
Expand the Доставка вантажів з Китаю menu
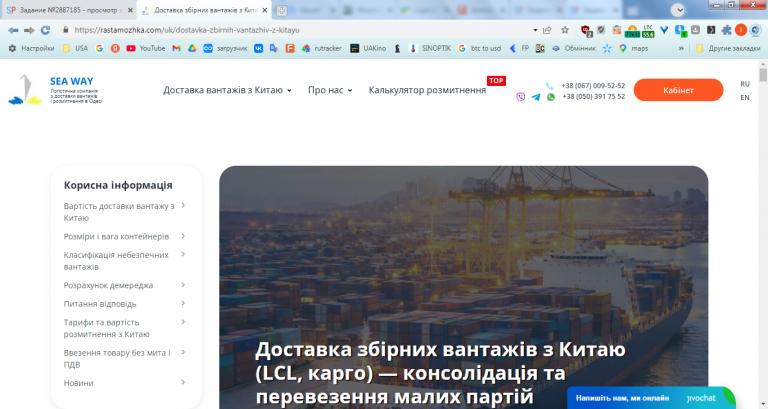coord(227,90)
